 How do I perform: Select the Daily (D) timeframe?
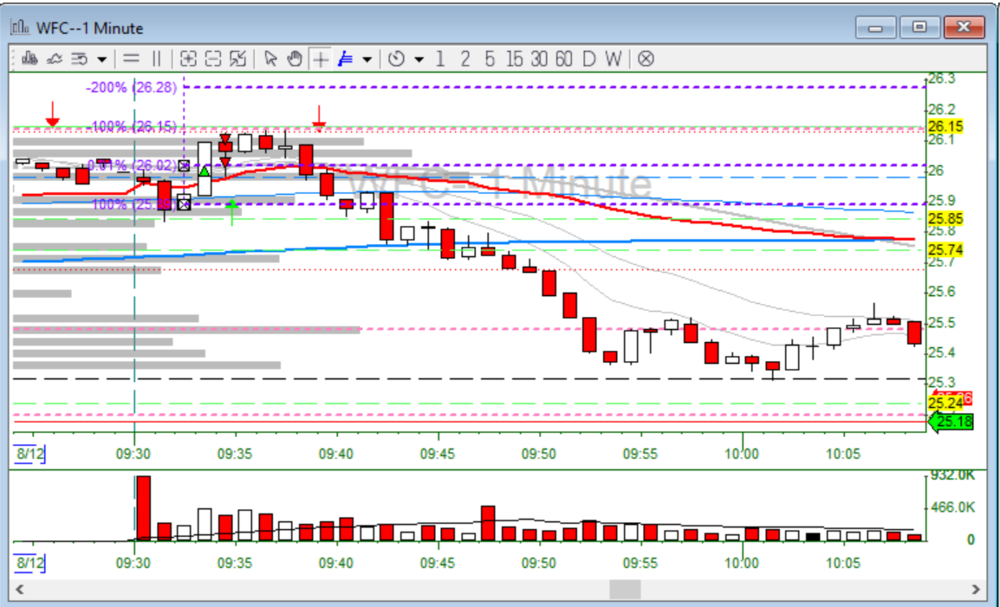tap(589, 59)
